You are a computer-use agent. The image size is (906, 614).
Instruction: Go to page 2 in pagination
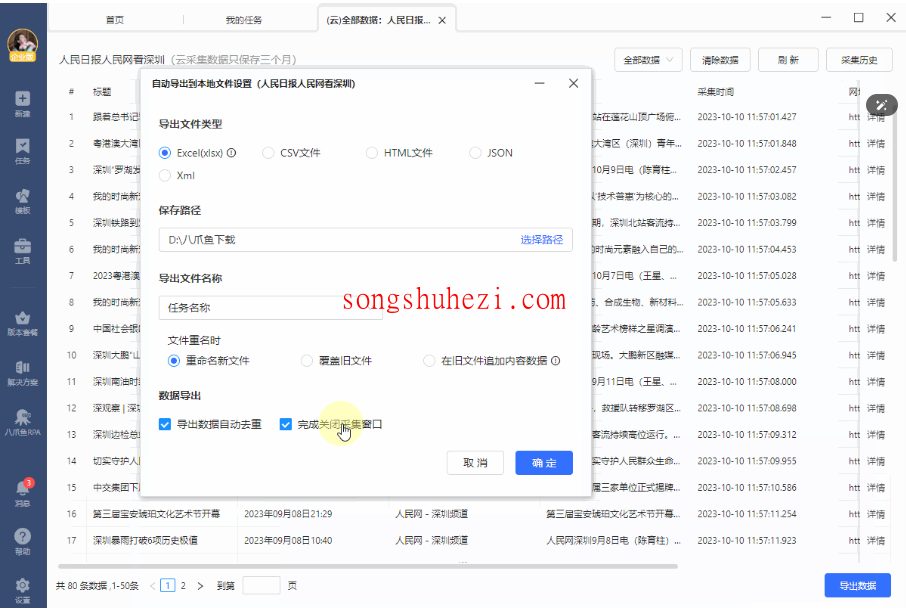(x=183, y=586)
